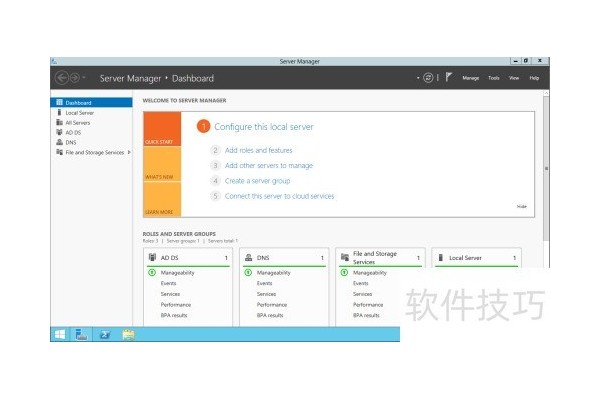The width and height of the screenshot is (600, 400).
Task: Open the notifications flag icon
Action: coord(449,77)
